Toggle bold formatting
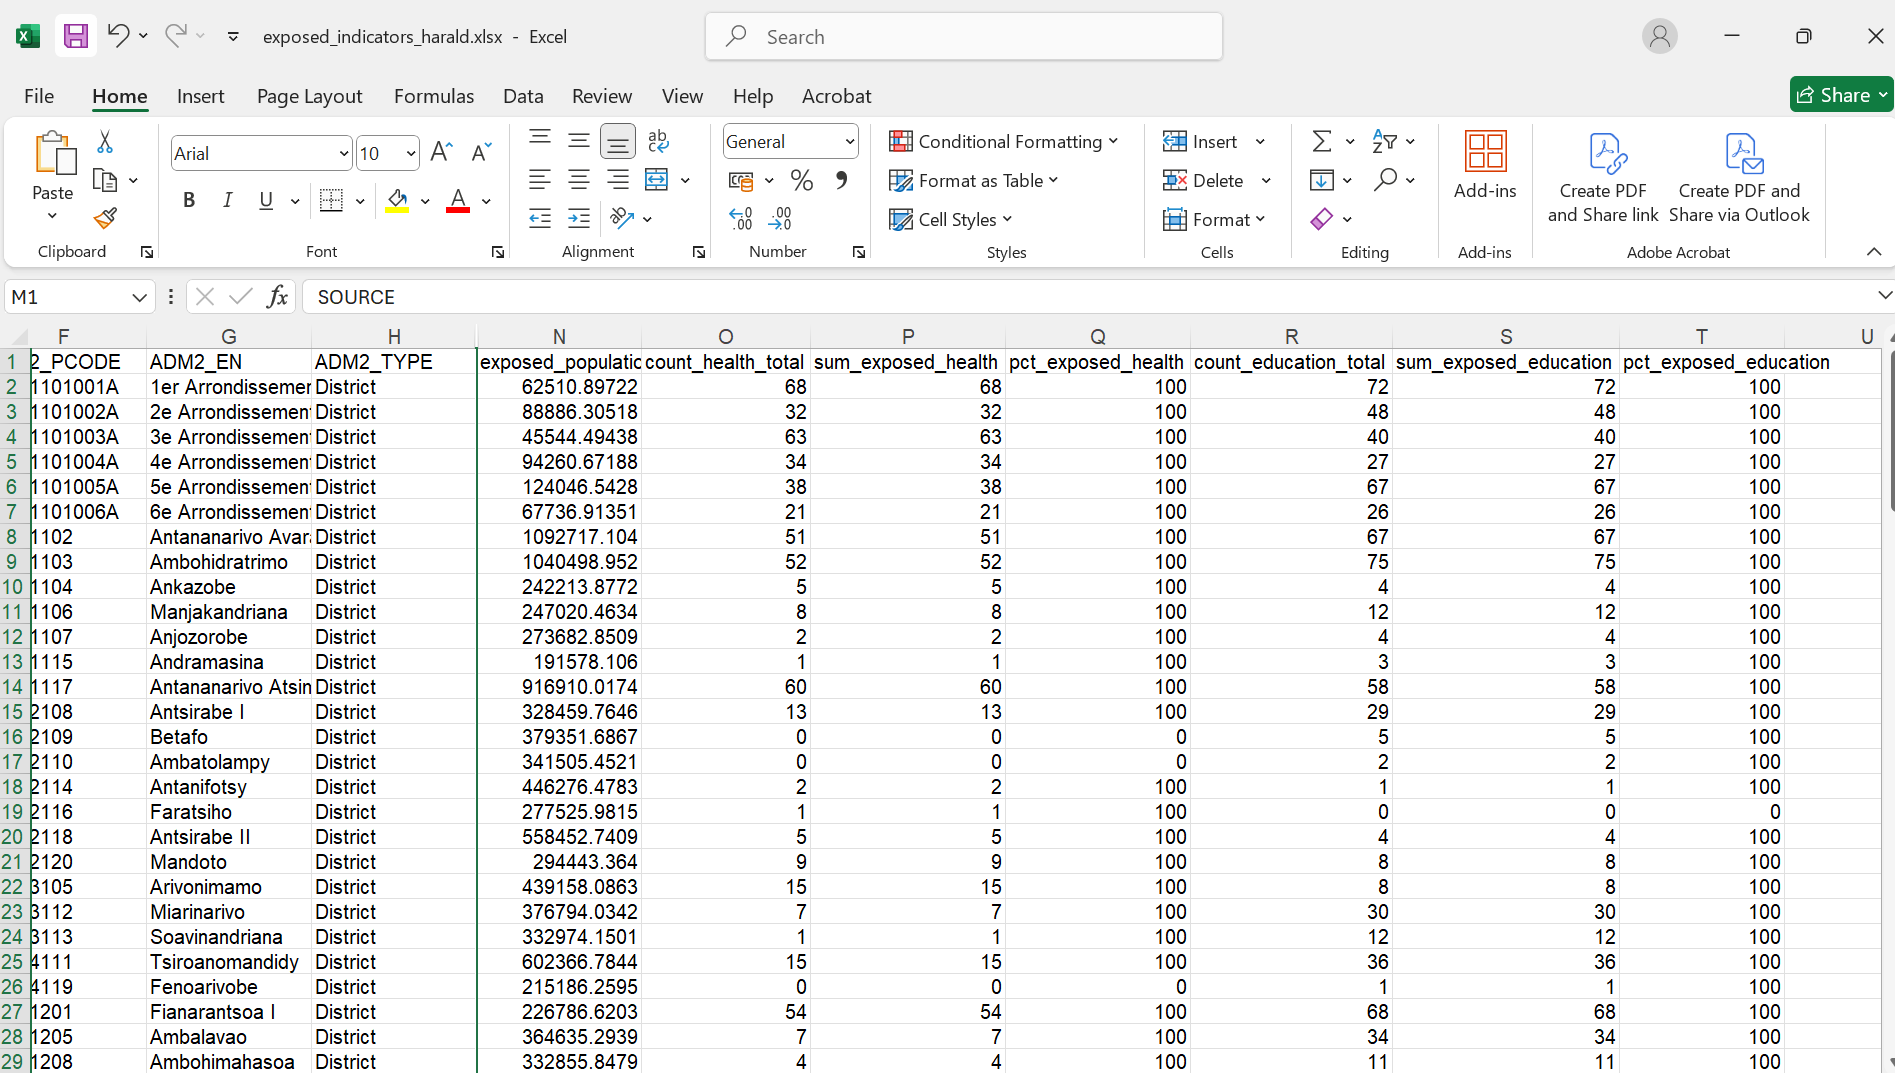The image size is (1895, 1073). pyautogui.click(x=188, y=200)
